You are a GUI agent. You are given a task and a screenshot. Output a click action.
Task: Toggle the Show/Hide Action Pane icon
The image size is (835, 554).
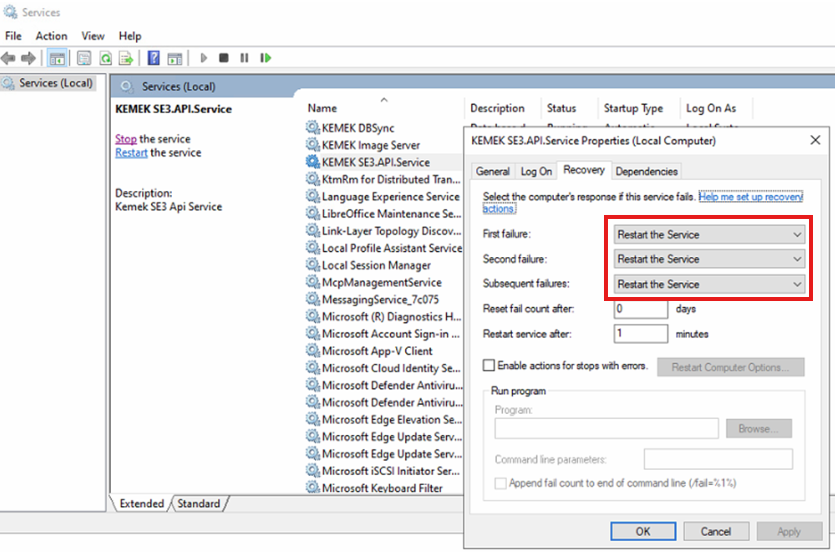coord(175,58)
